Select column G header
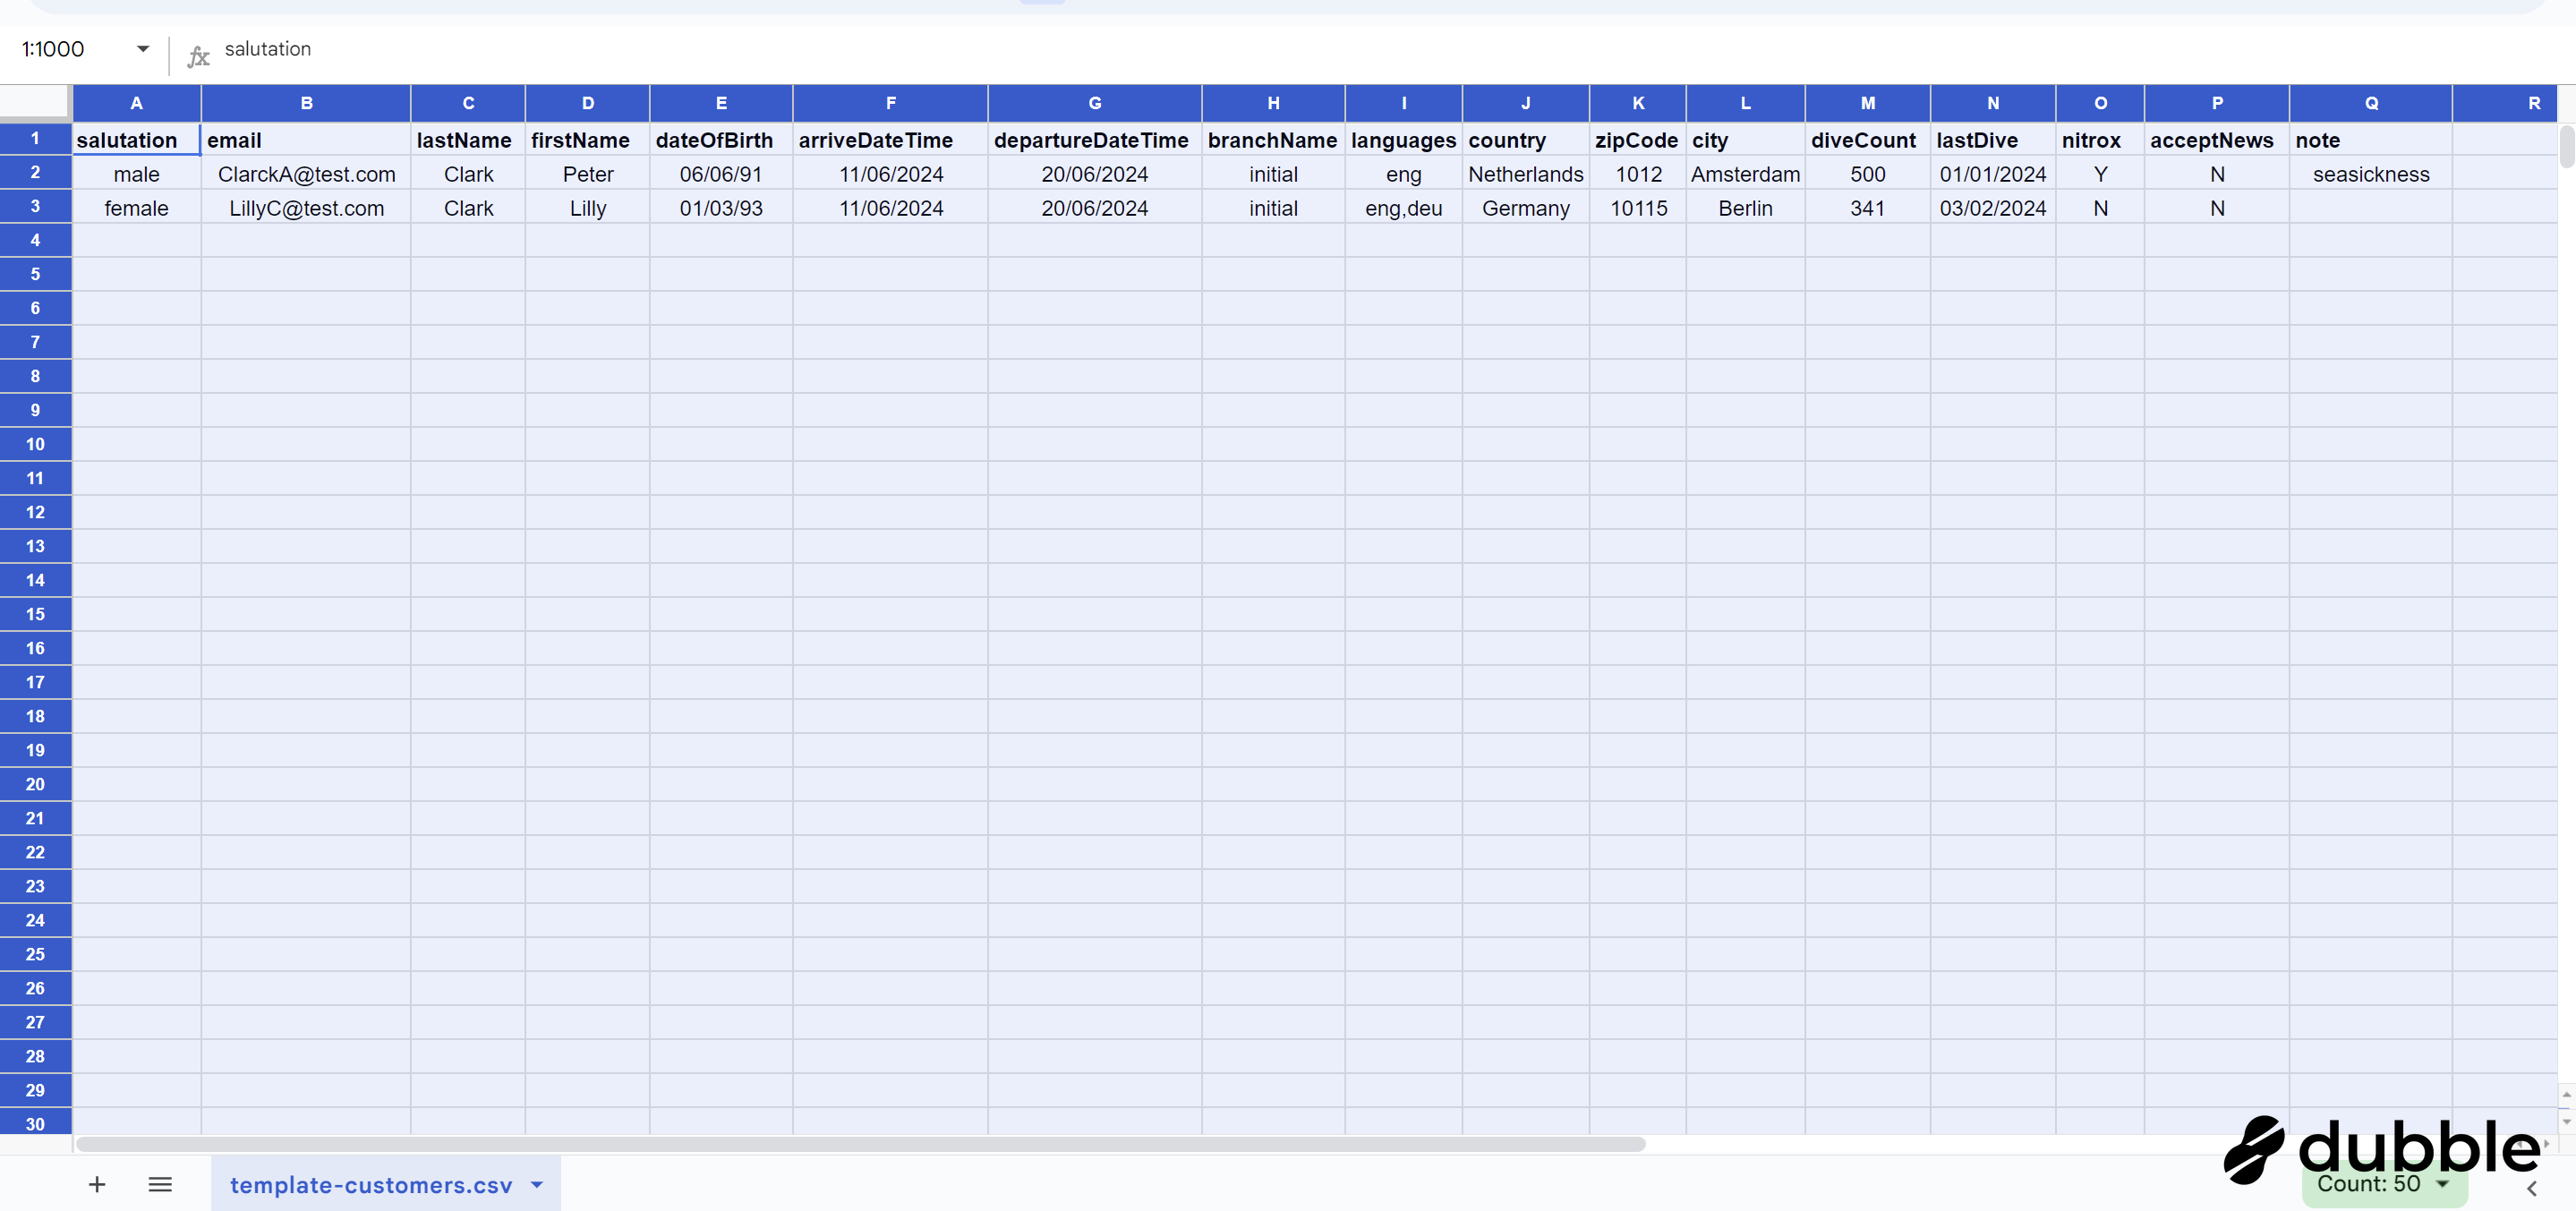The height and width of the screenshot is (1211, 2576). tap(1094, 103)
